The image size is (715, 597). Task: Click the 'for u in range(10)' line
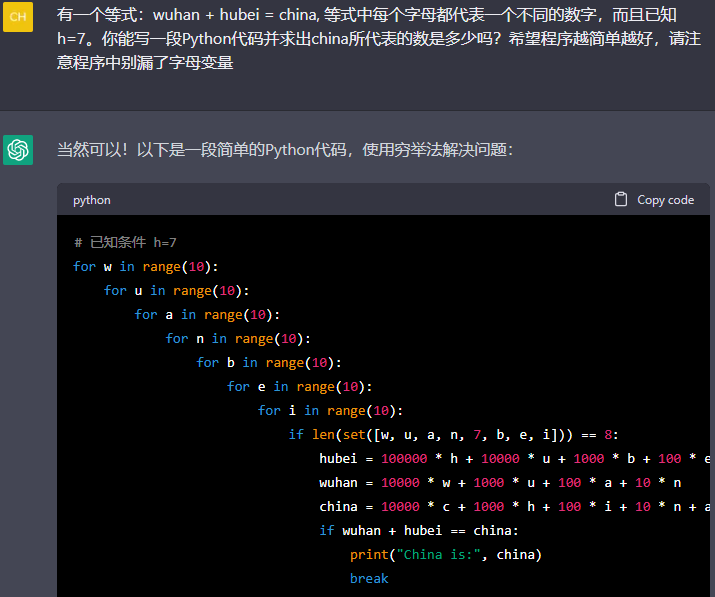pos(176,290)
